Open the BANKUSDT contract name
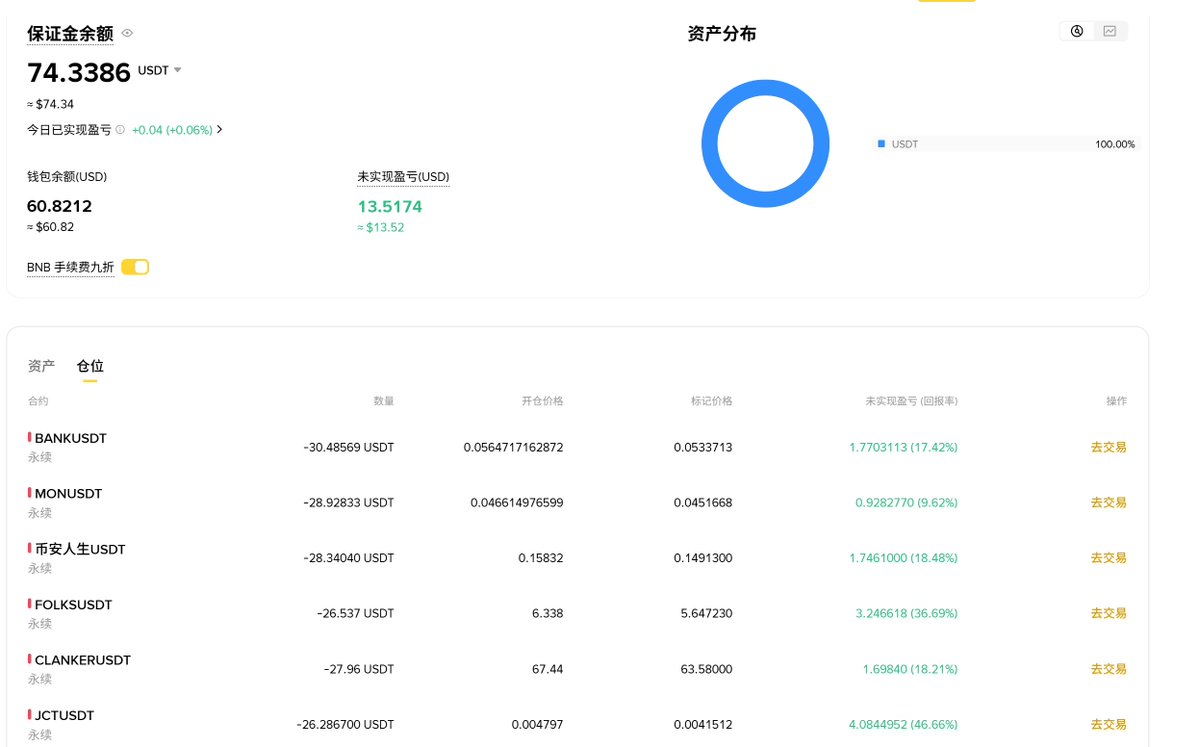This screenshot has height=747, width=1199. pos(70,438)
